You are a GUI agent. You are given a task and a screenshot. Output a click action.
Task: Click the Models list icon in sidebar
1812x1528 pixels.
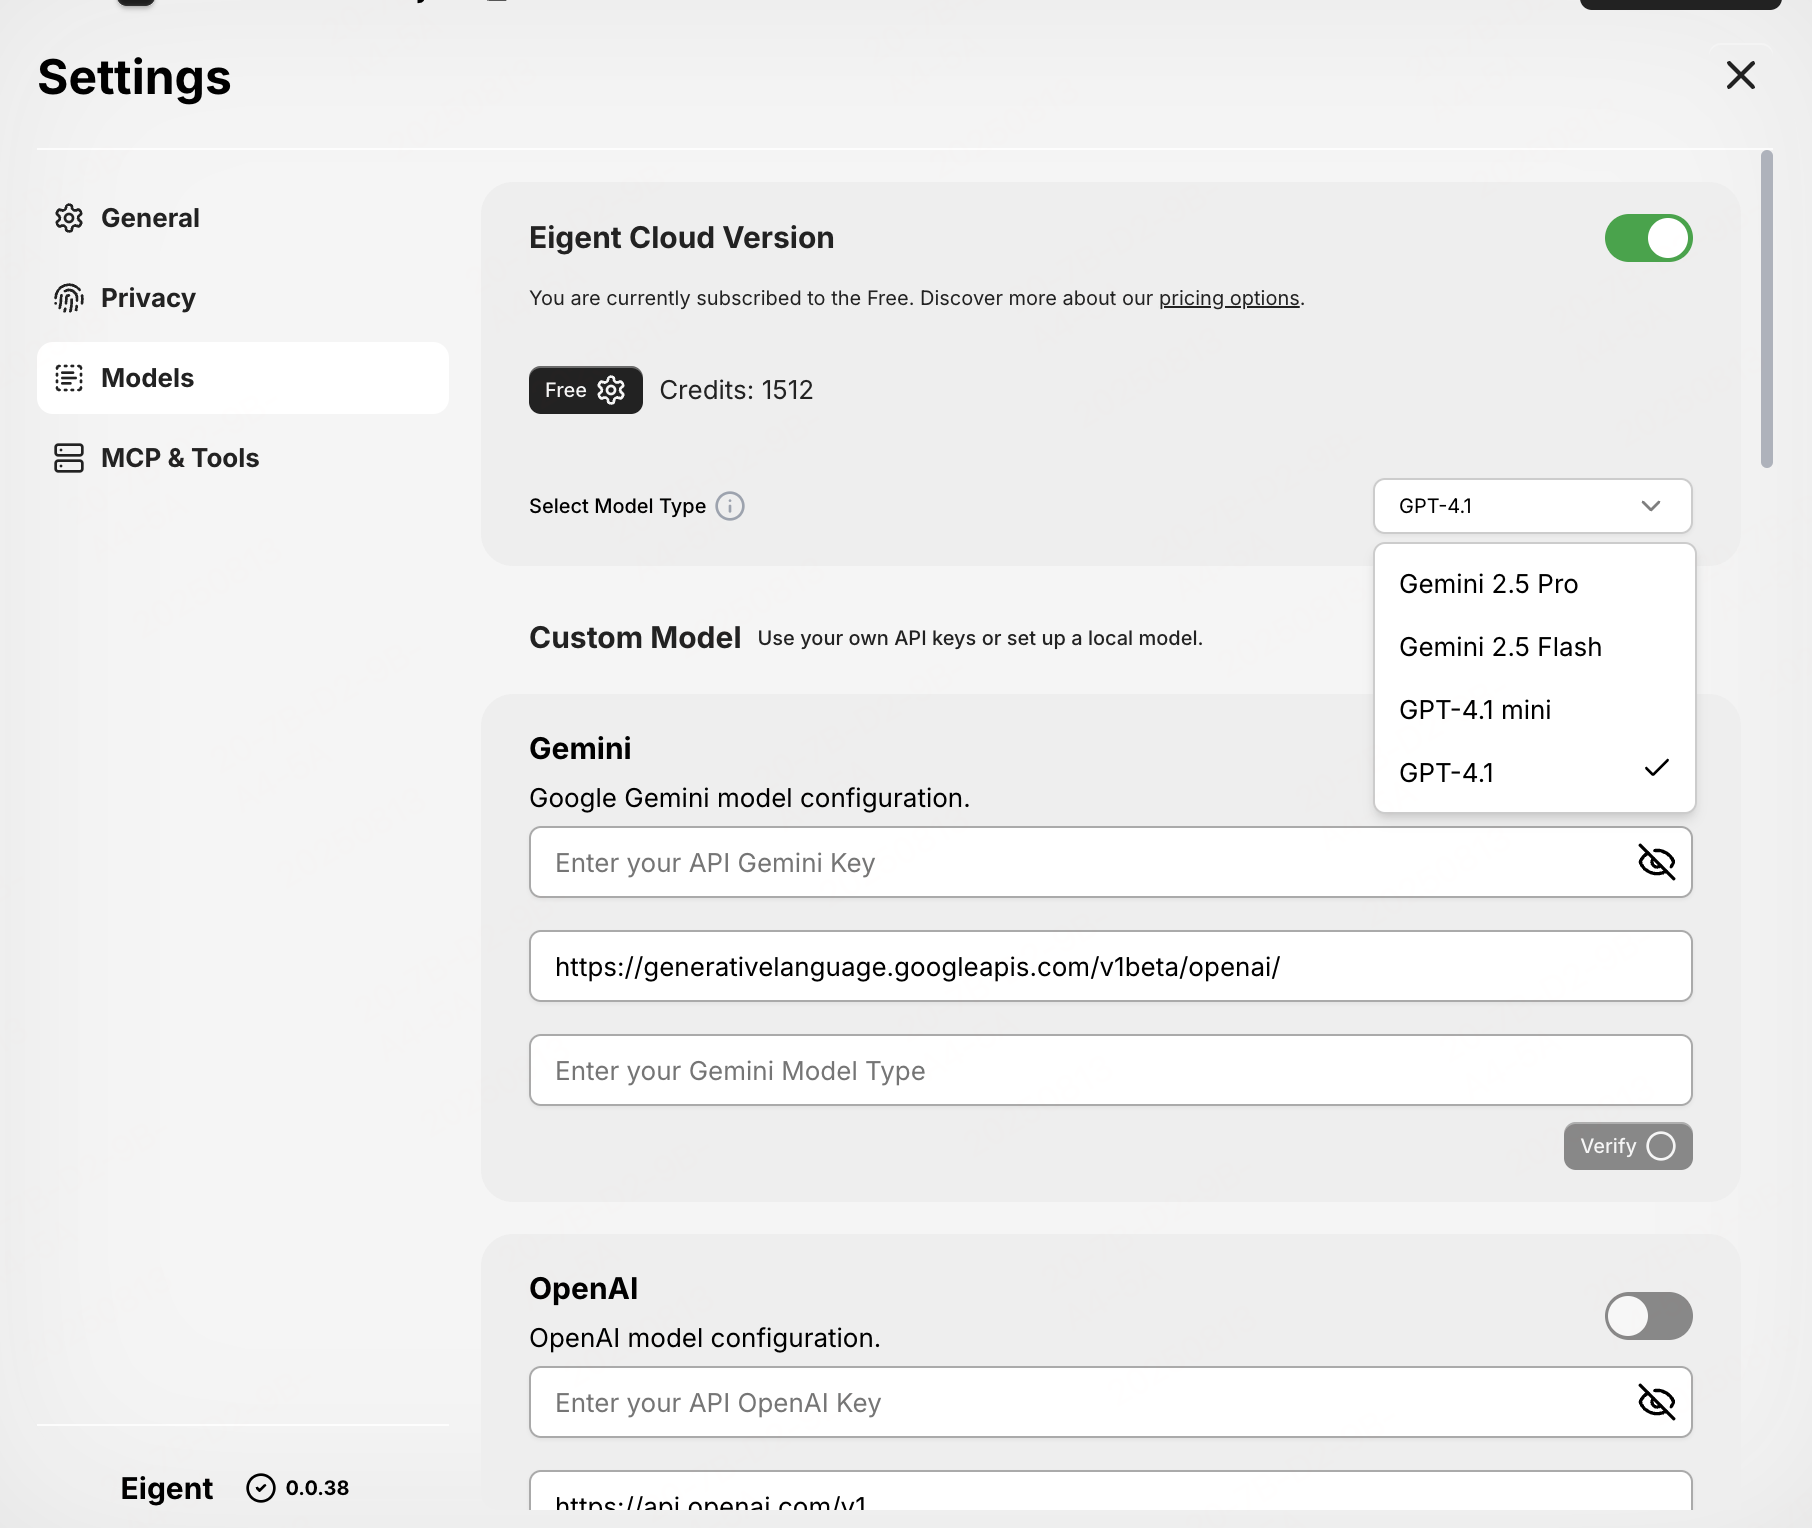point(69,378)
